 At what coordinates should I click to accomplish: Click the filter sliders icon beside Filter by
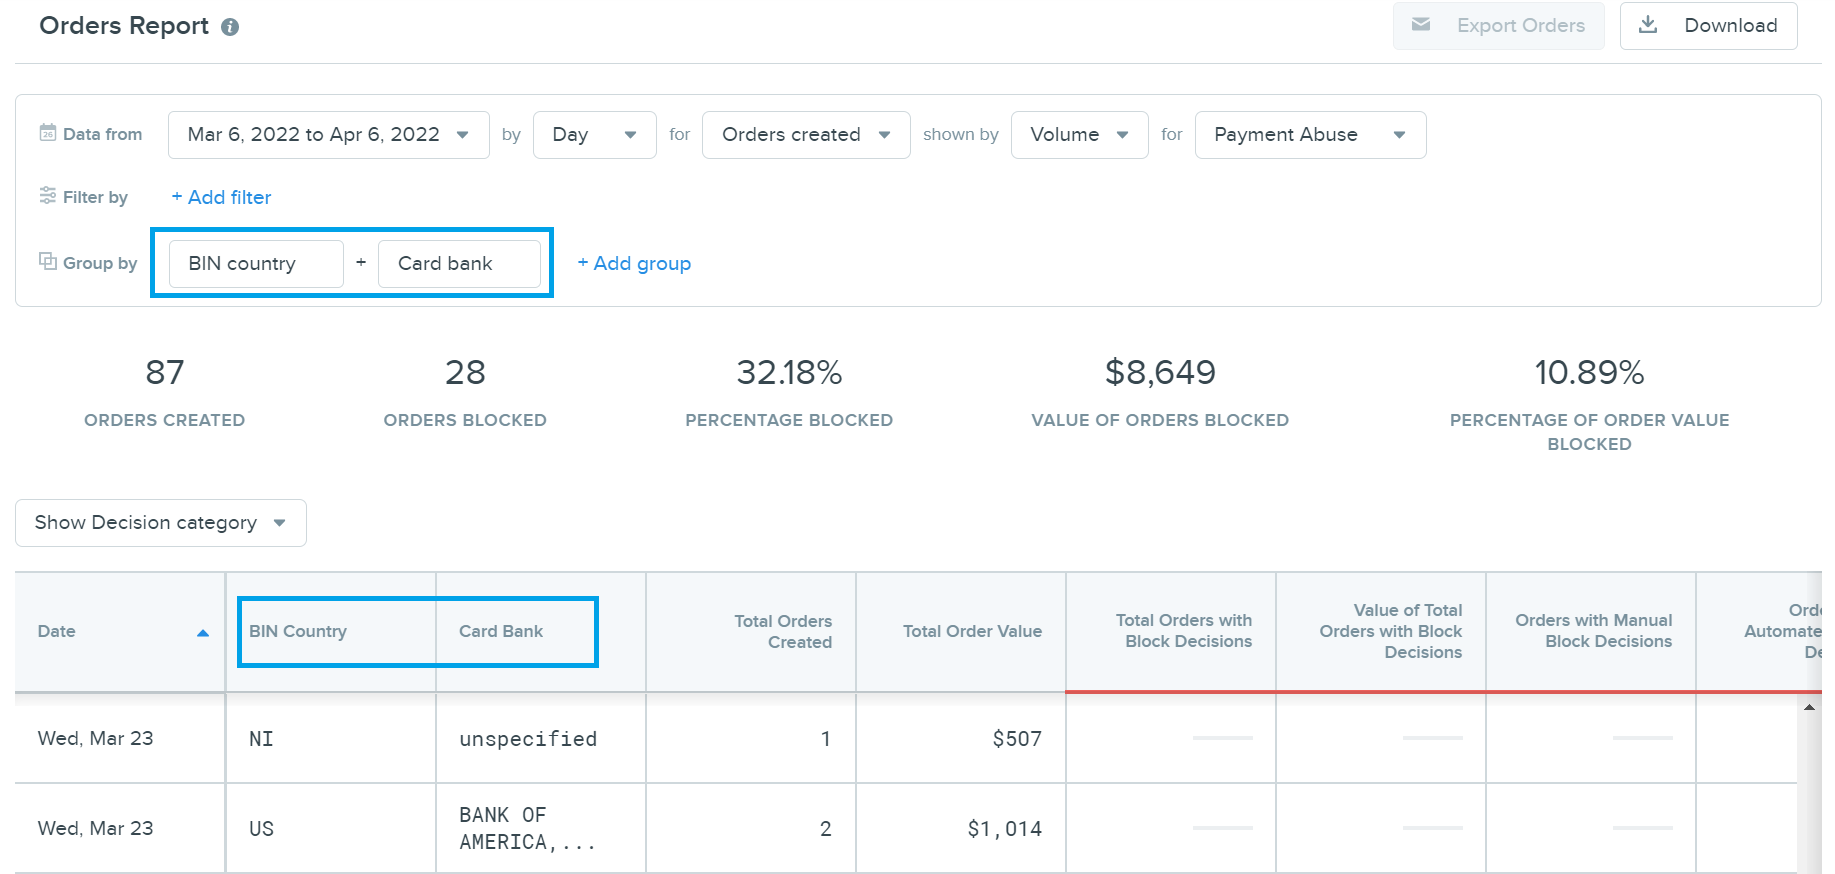[x=47, y=196]
